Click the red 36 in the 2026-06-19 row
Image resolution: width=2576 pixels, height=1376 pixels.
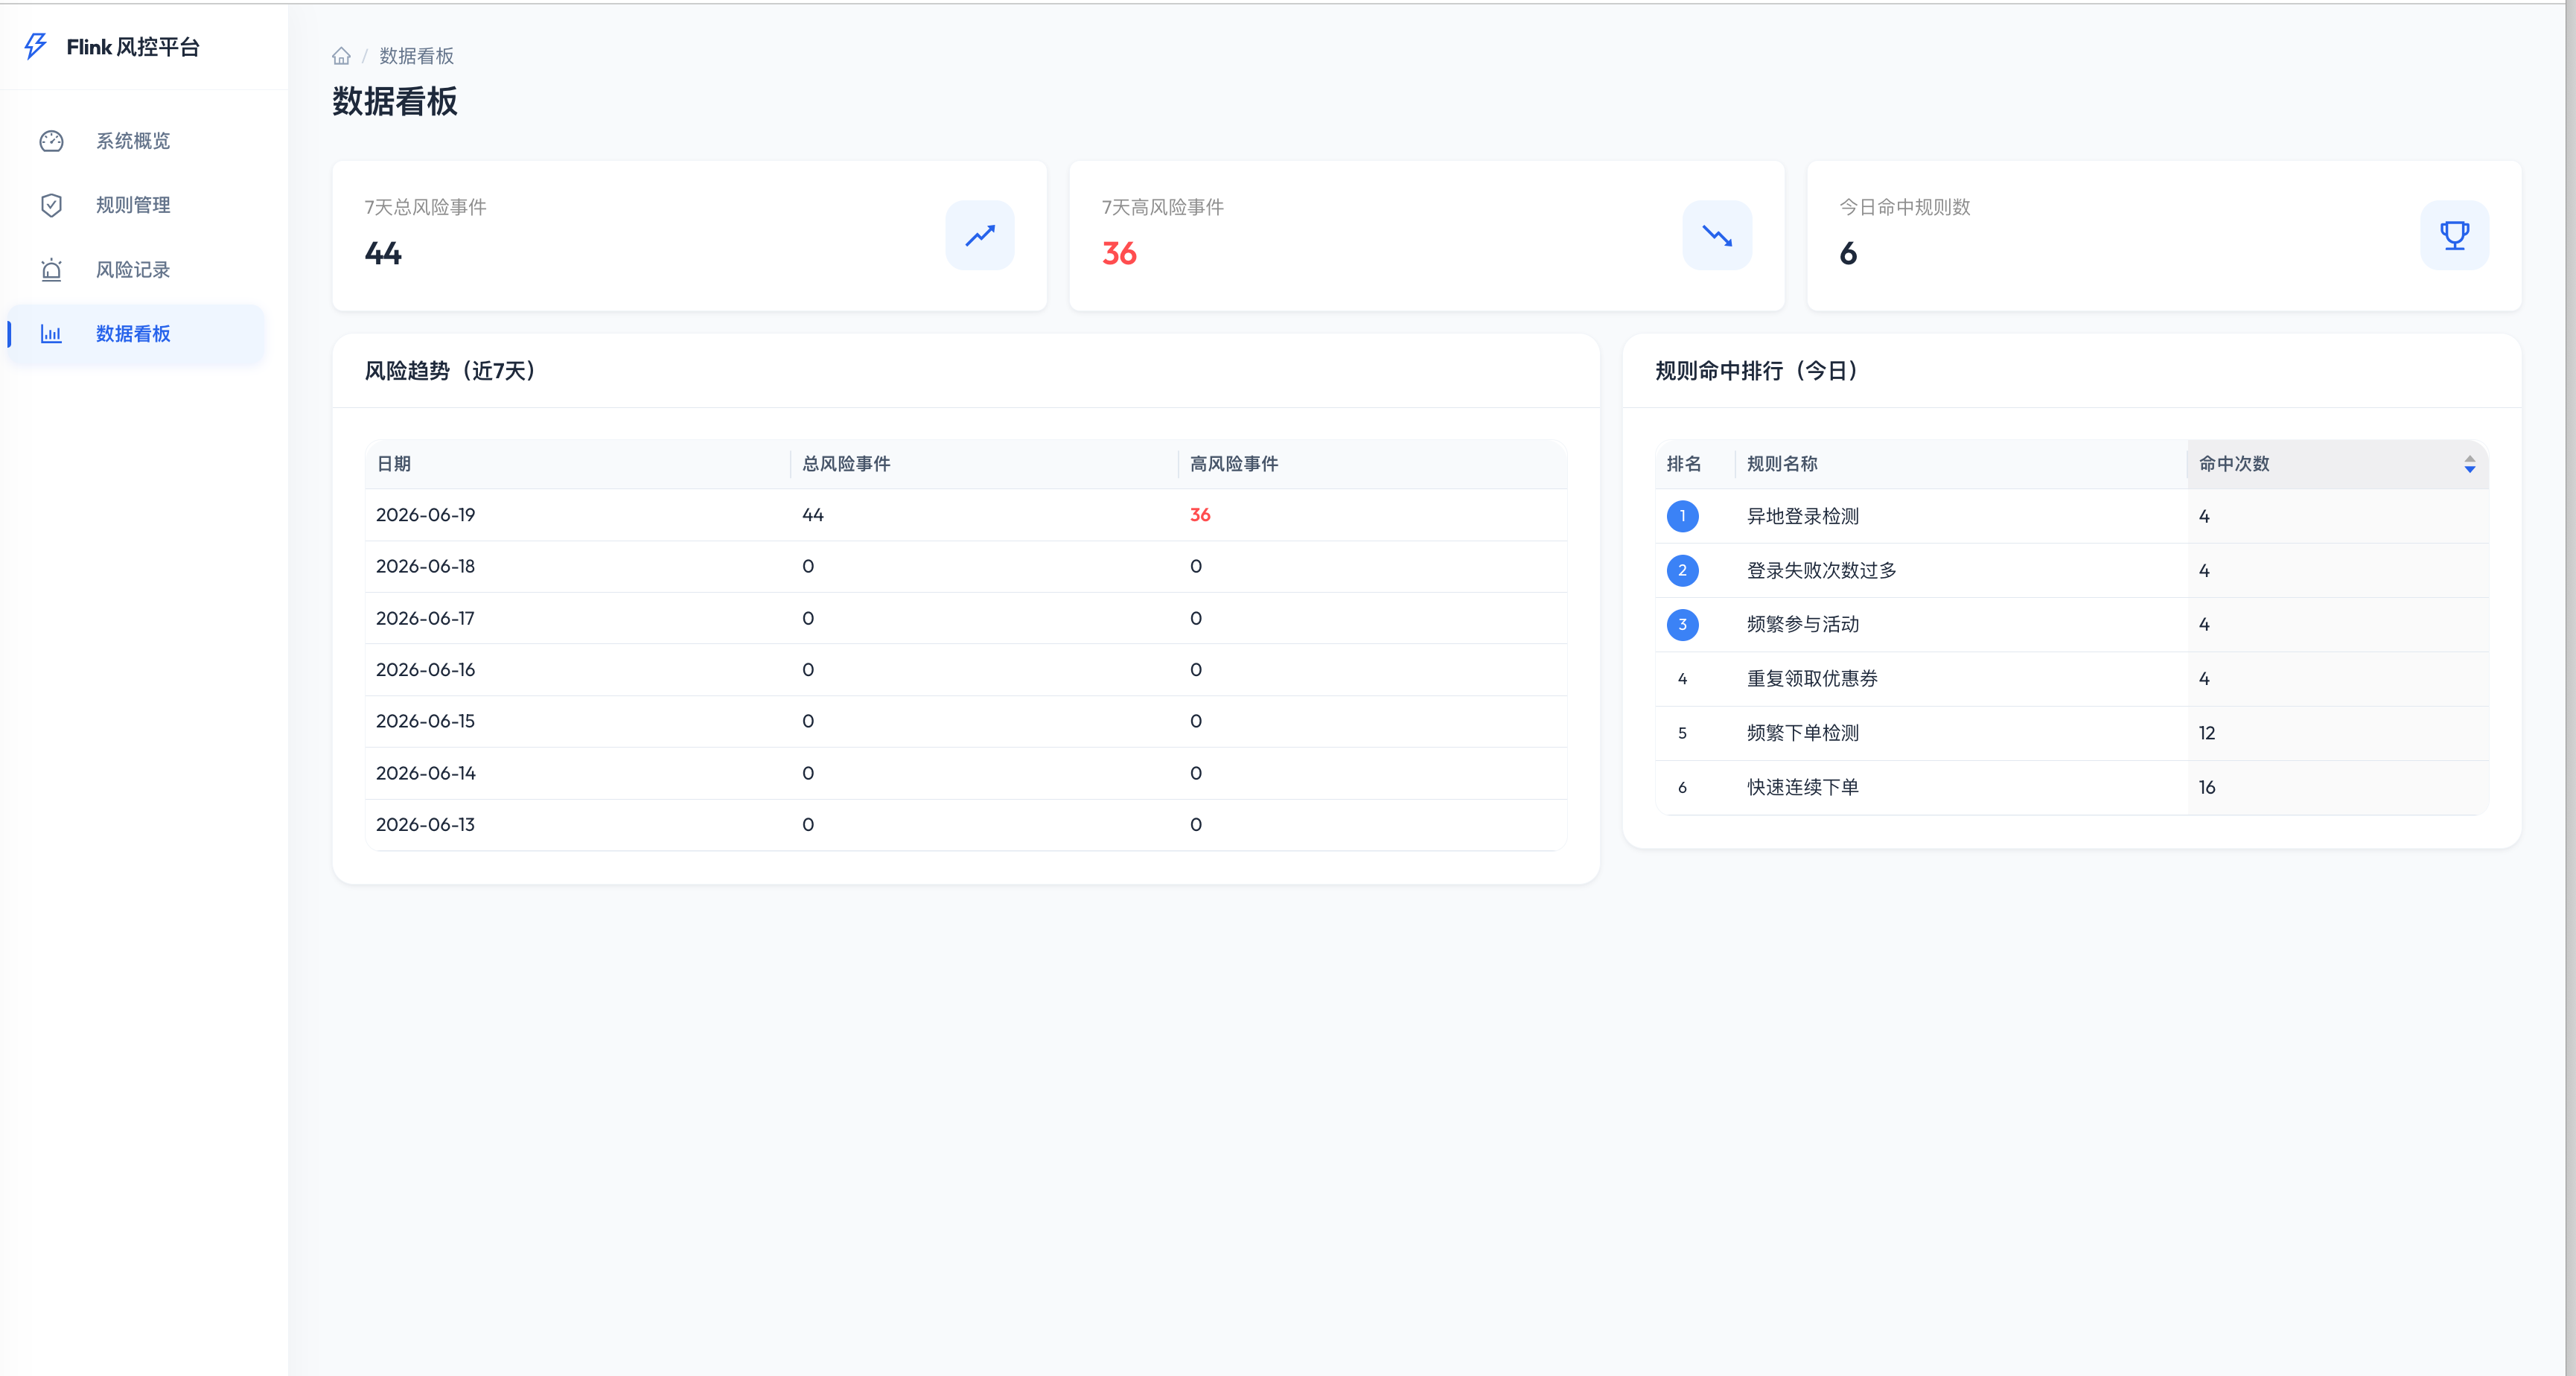pos(1200,515)
